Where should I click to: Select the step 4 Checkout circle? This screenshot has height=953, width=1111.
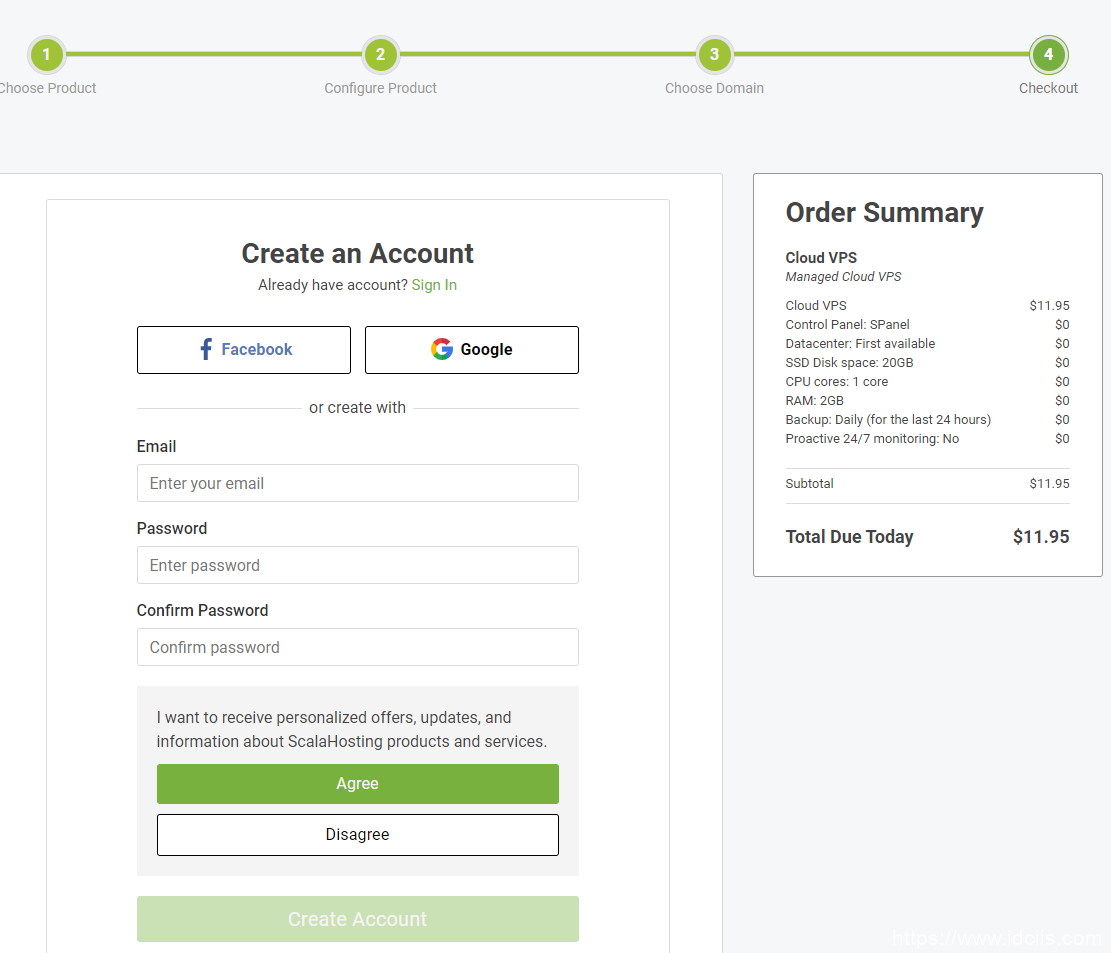pyautogui.click(x=1048, y=55)
